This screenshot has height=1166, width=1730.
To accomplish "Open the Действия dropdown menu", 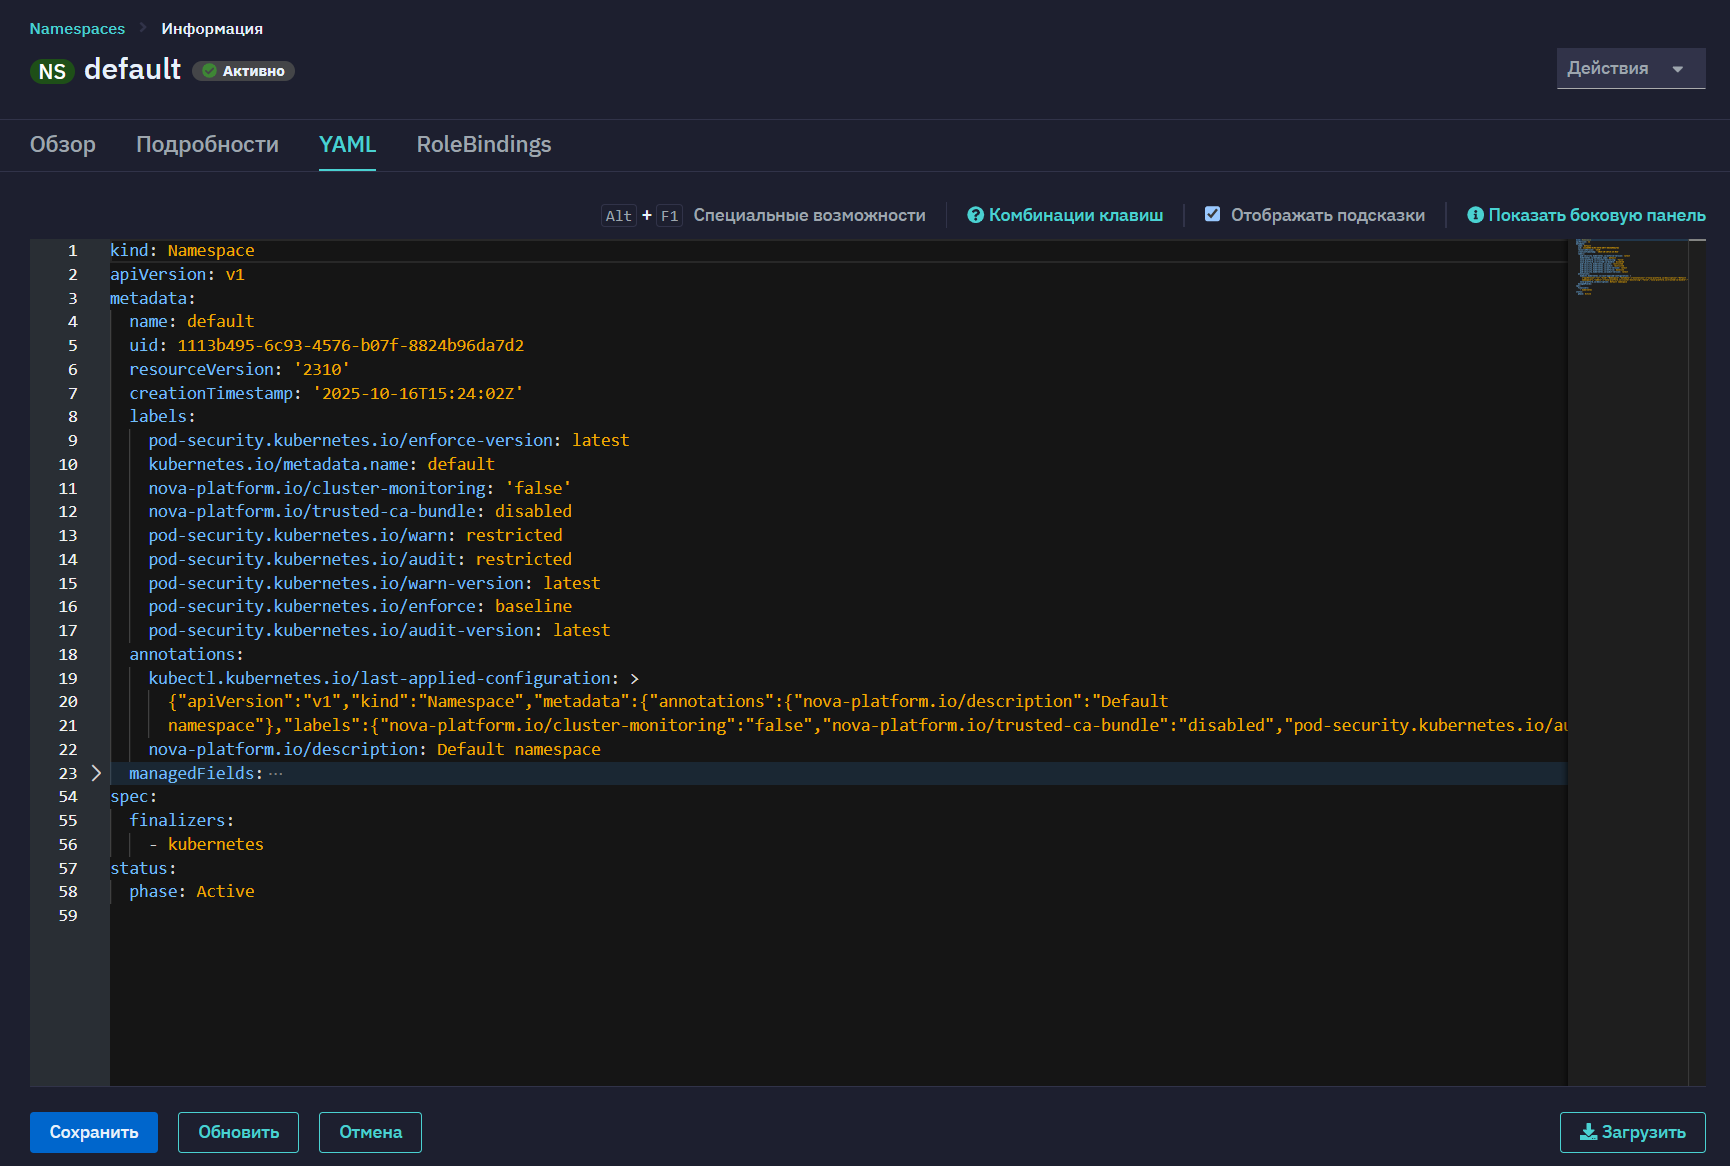I will 1631,69.
